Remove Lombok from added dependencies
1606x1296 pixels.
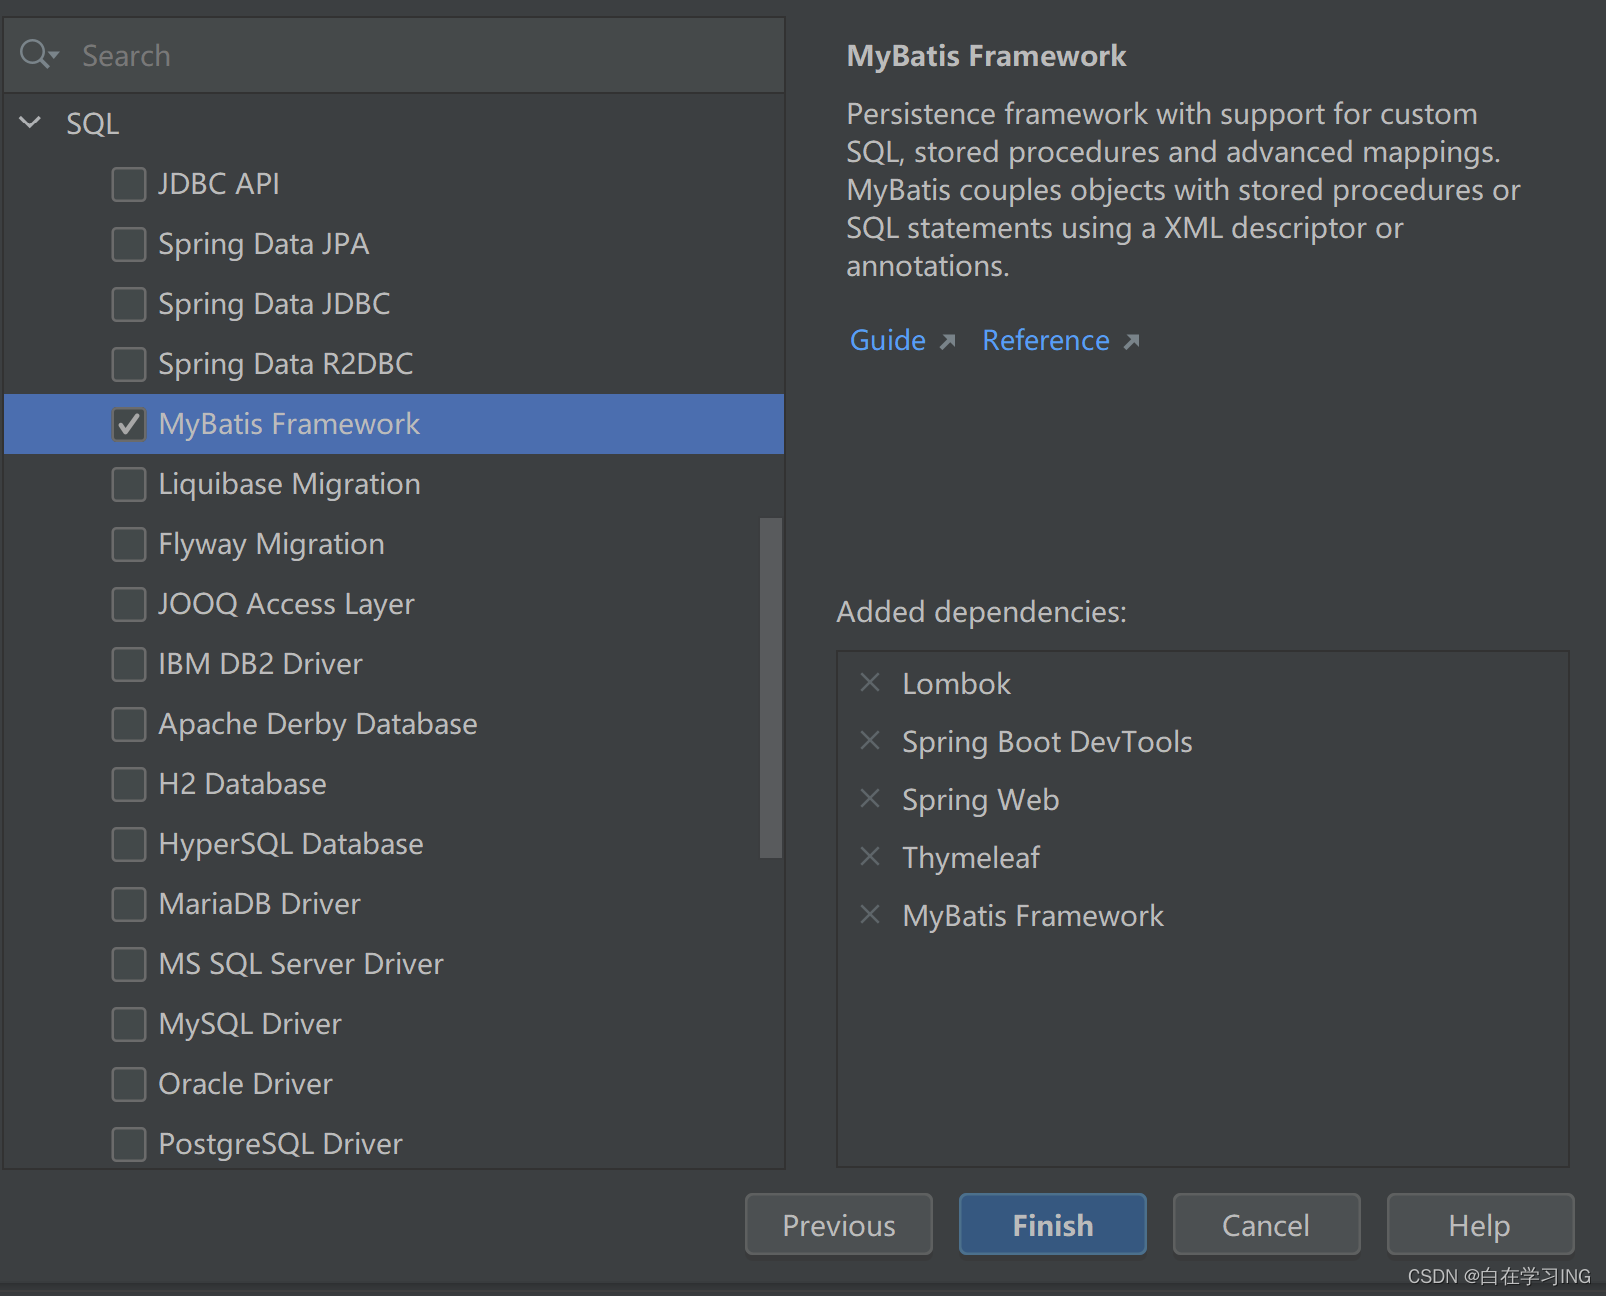pyautogui.click(x=870, y=683)
